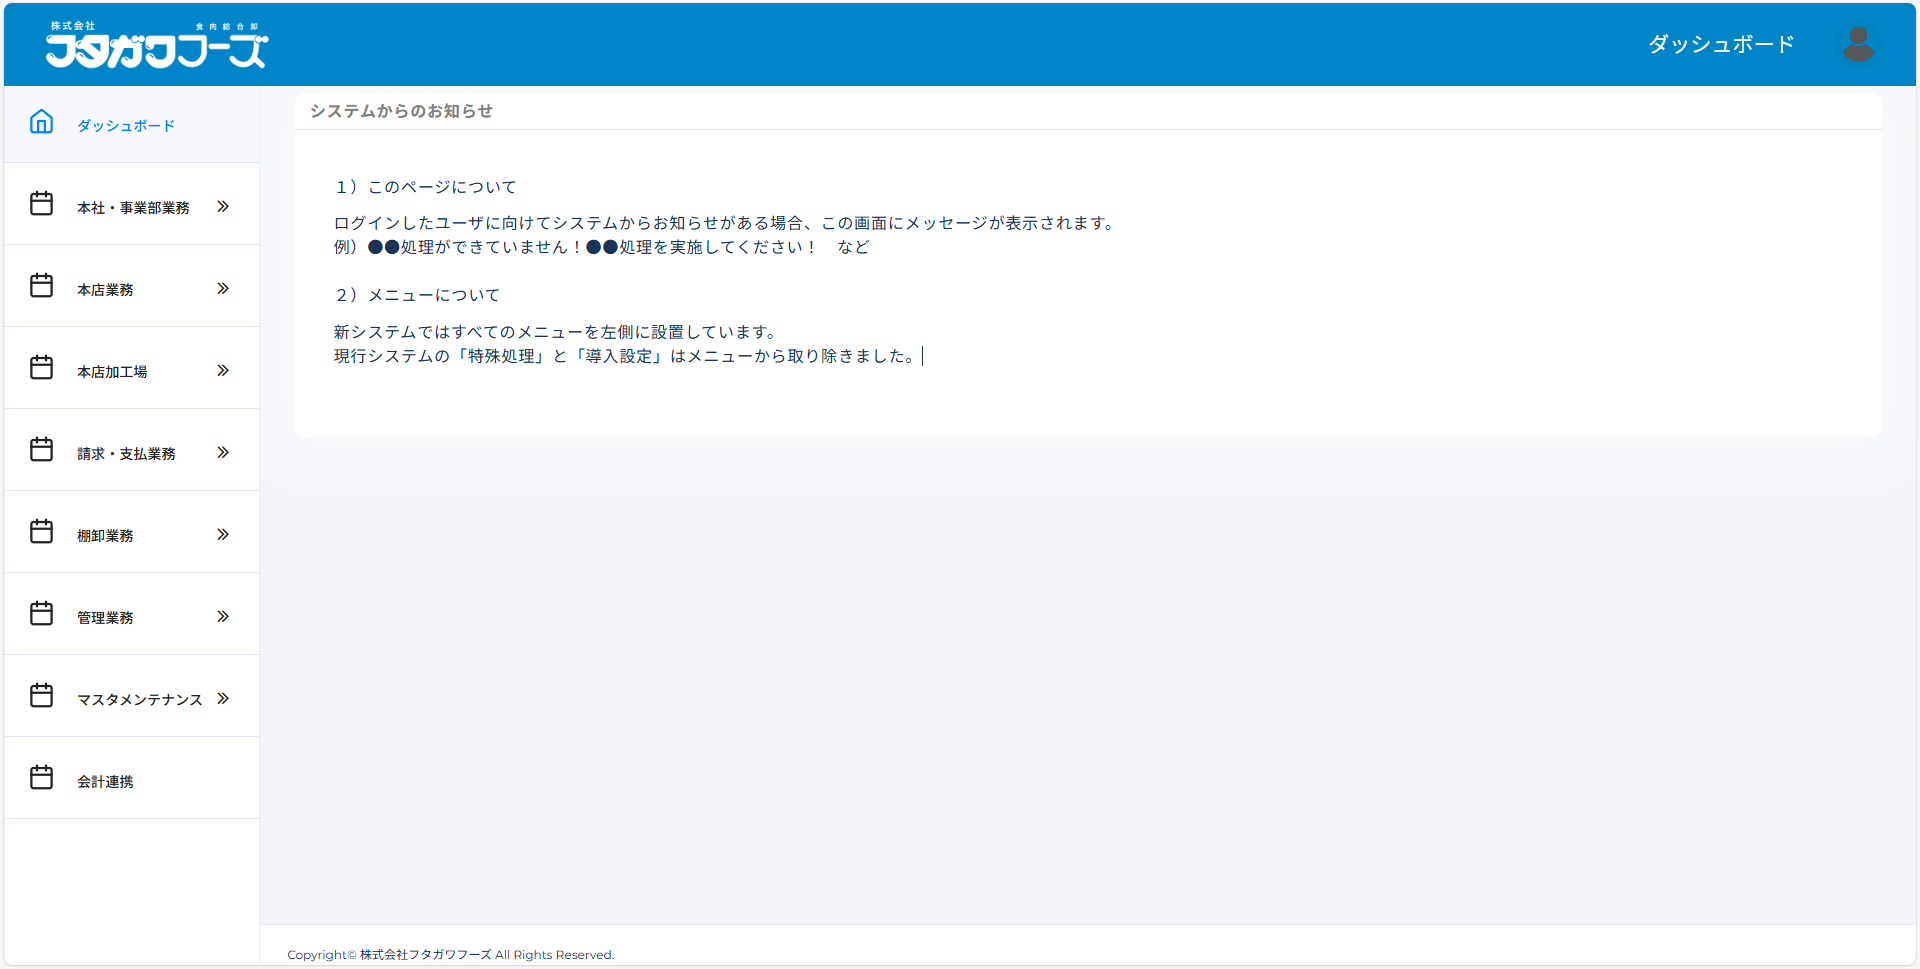
Task: Open the ダッシュボード sidebar link
Action: [125, 125]
